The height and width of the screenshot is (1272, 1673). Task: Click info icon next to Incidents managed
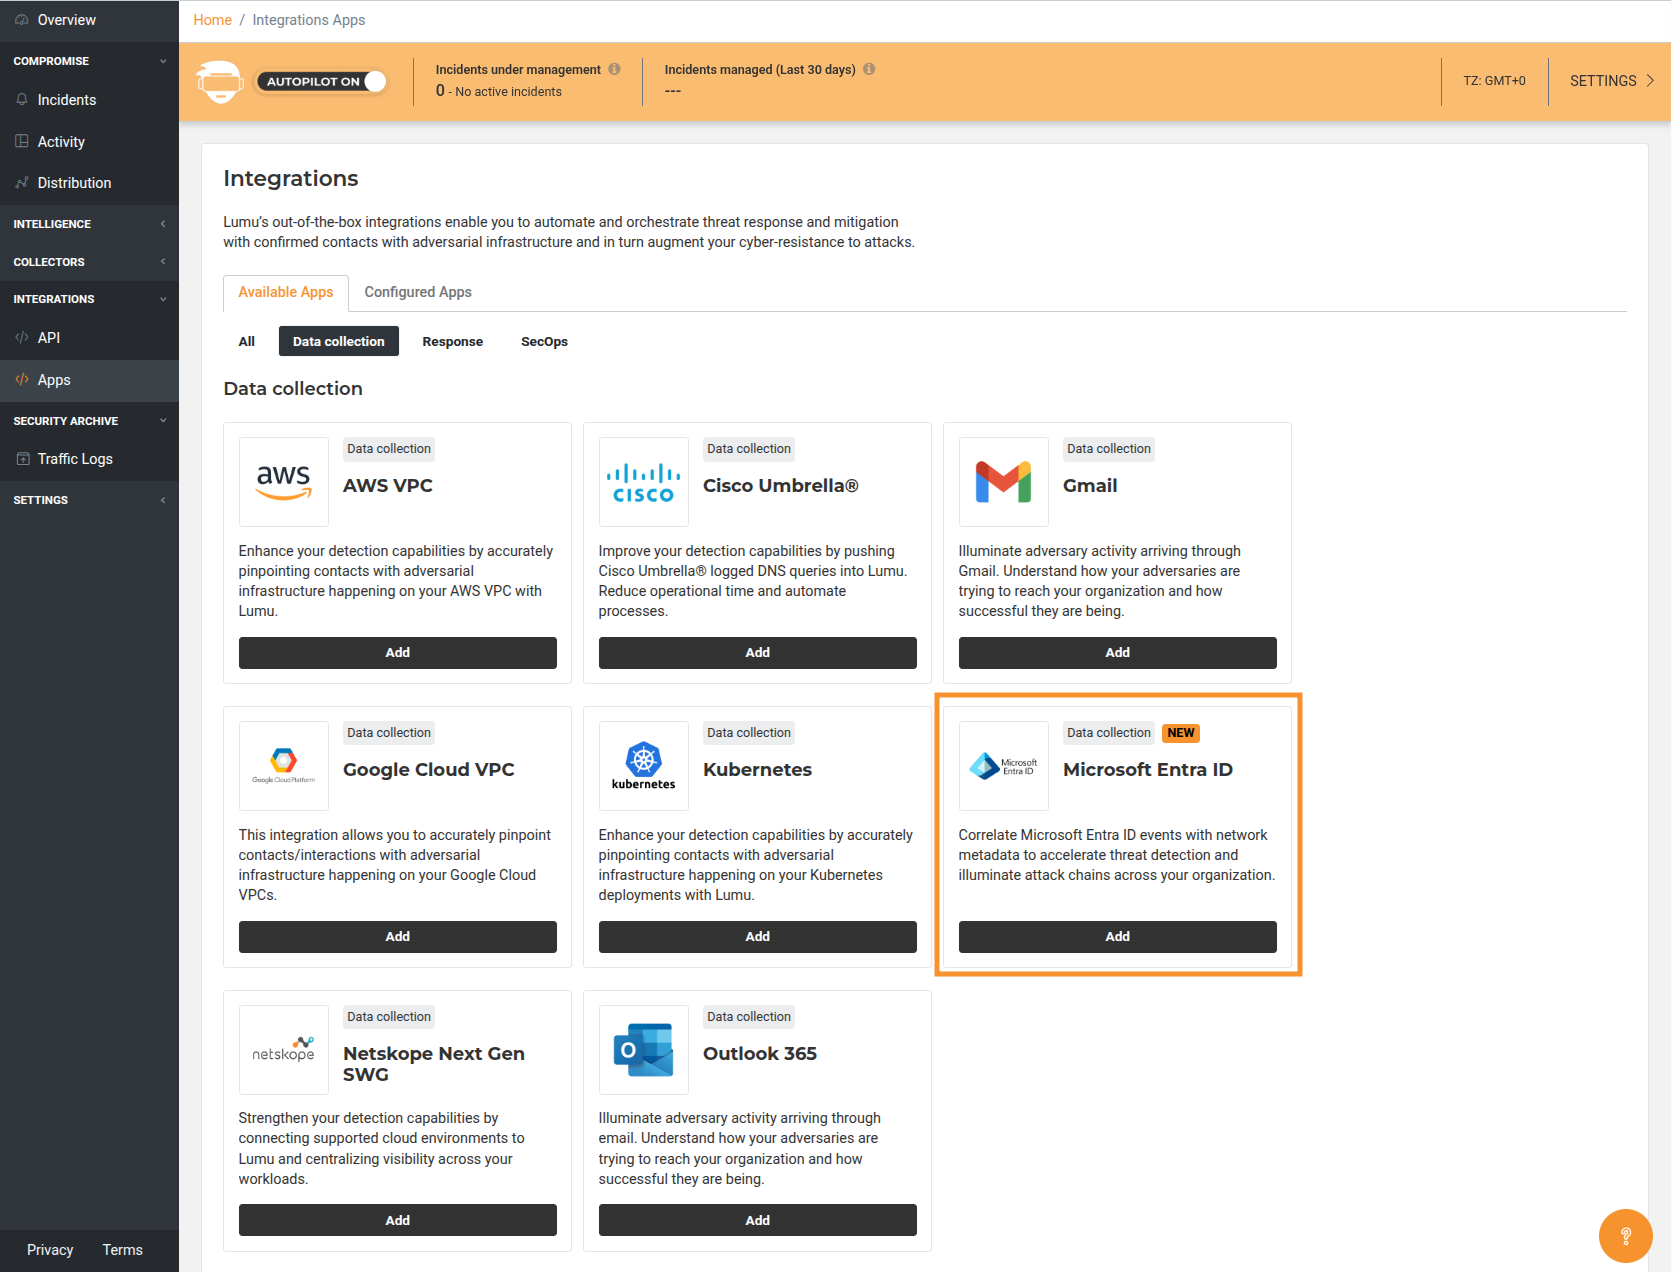(x=869, y=69)
